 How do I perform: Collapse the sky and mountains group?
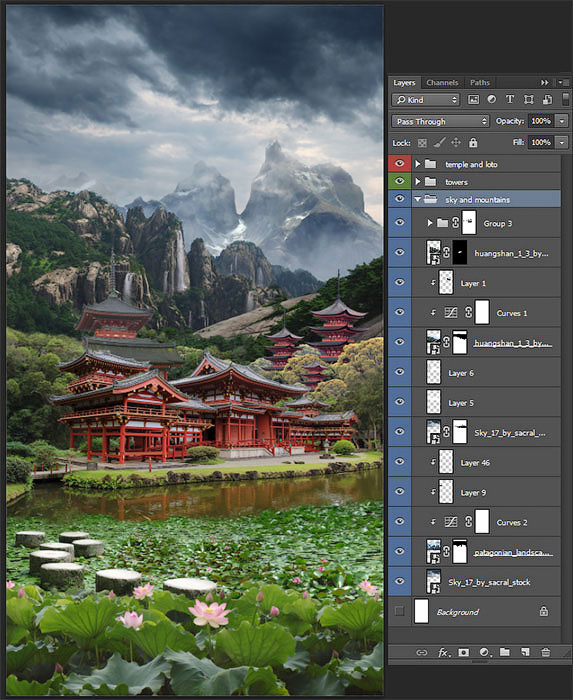coord(418,200)
